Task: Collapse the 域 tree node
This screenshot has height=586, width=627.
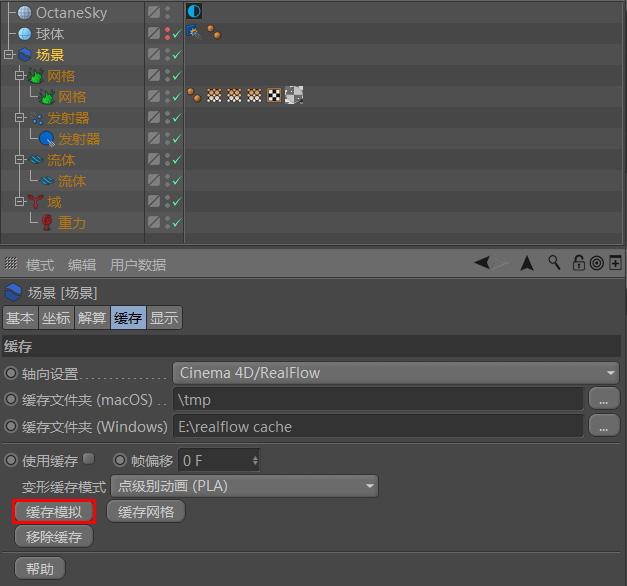Action: [19, 201]
